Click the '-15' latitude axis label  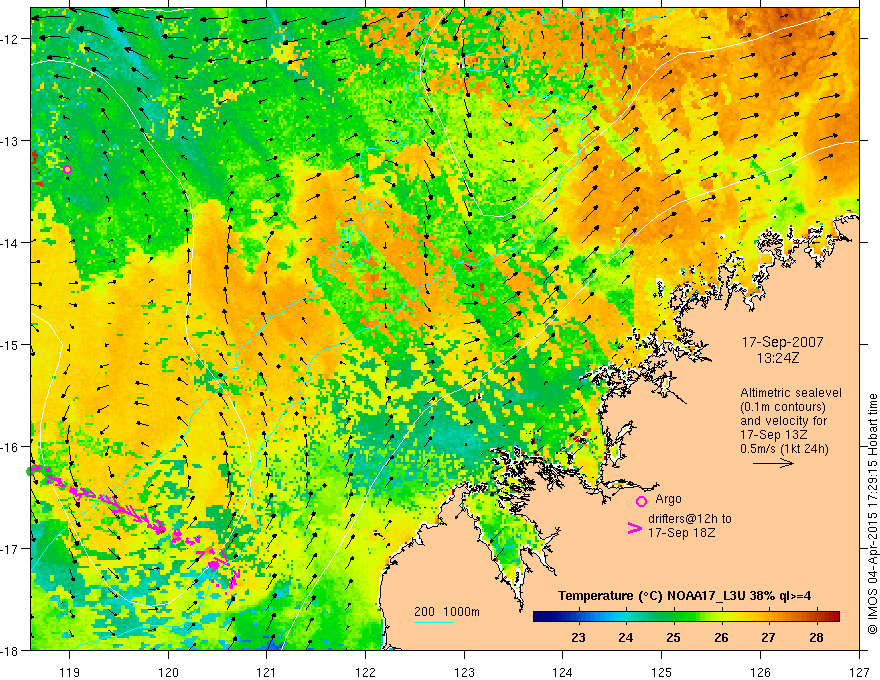pyautogui.click(x=11, y=344)
